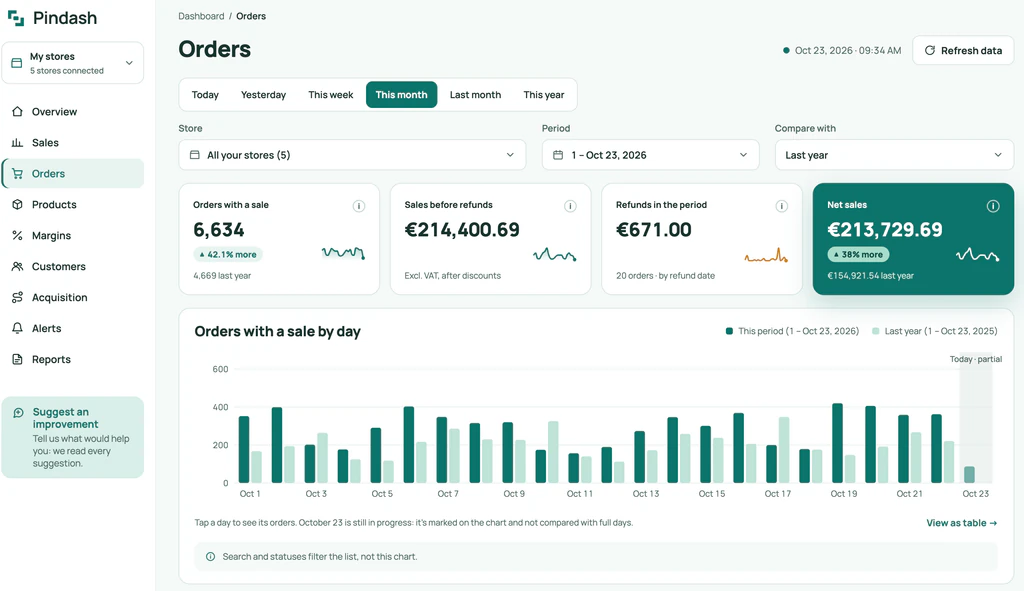
Task: Click the store icon in My stores selector
Action: point(17,63)
